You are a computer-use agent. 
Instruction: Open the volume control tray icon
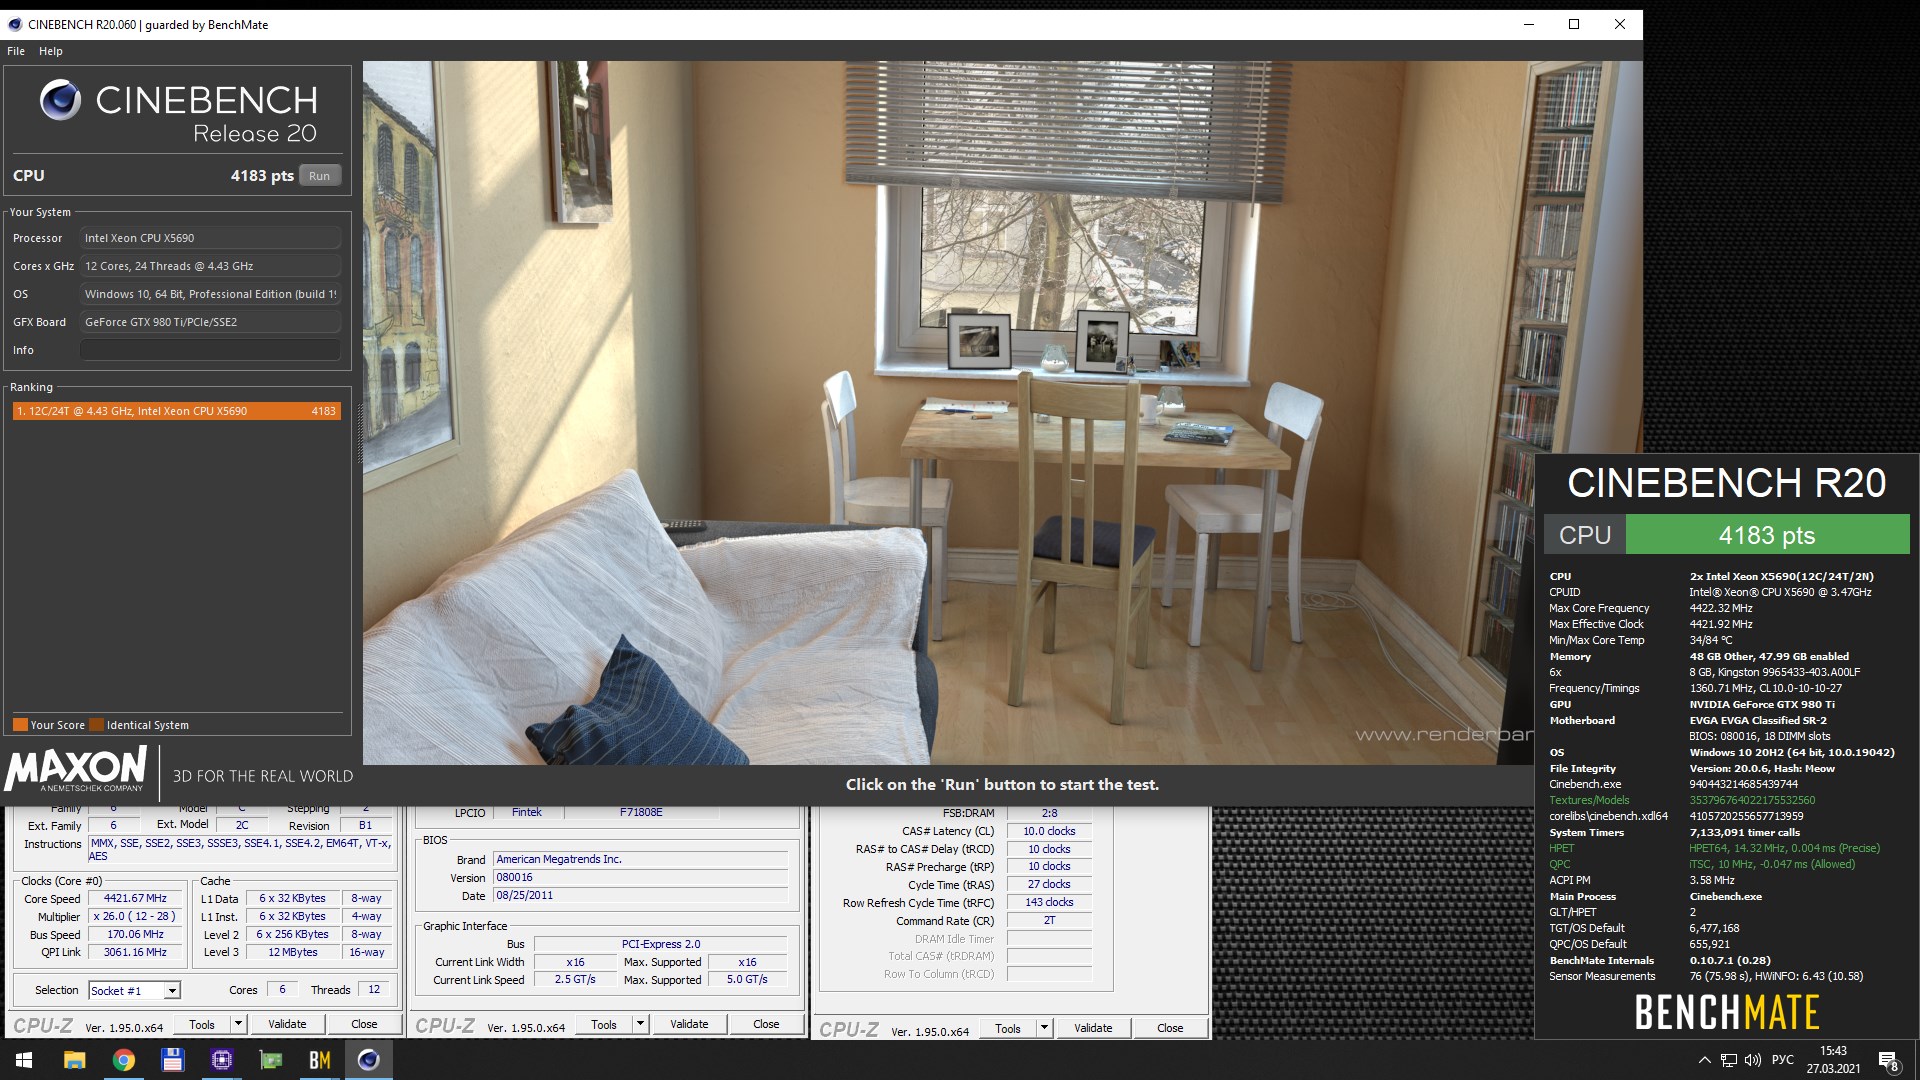point(1752,1060)
